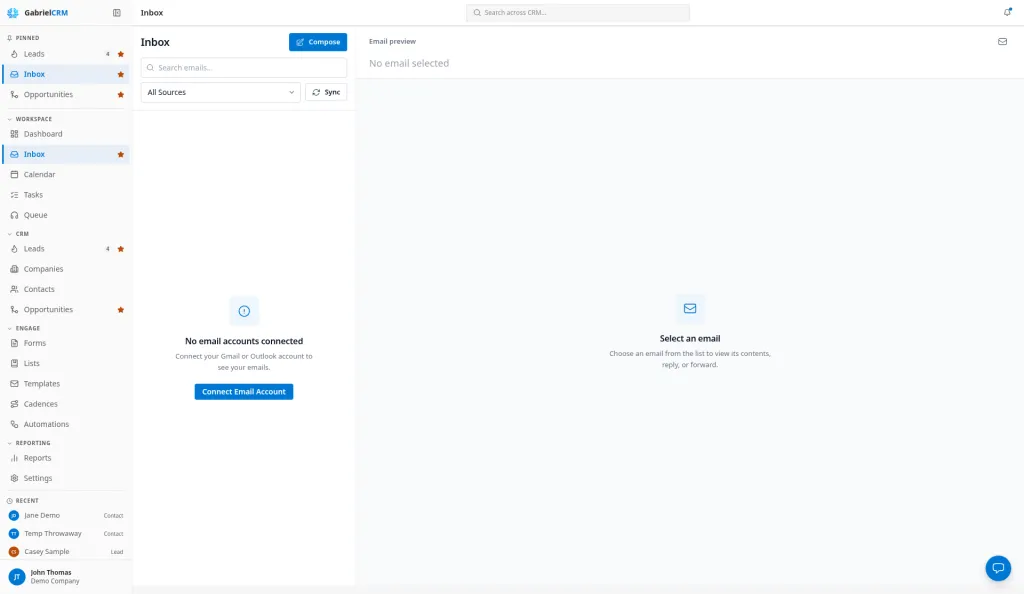Open the Templates page
The image size is (1024, 594).
point(65,384)
